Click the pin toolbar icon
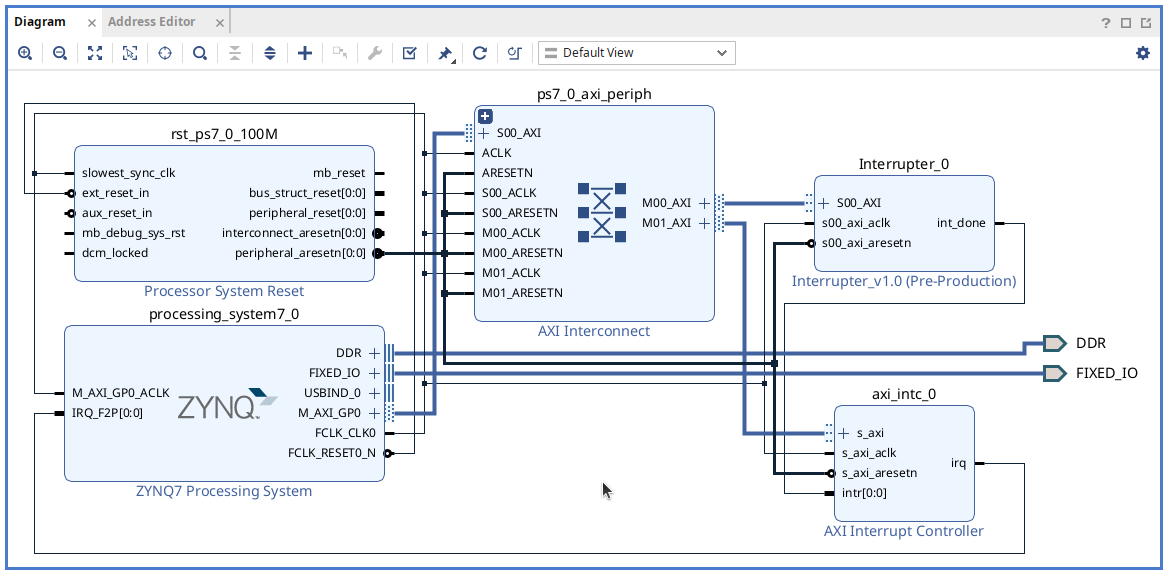Image resolution: width=1167 pixels, height=573 pixels. click(x=445, y=54)
